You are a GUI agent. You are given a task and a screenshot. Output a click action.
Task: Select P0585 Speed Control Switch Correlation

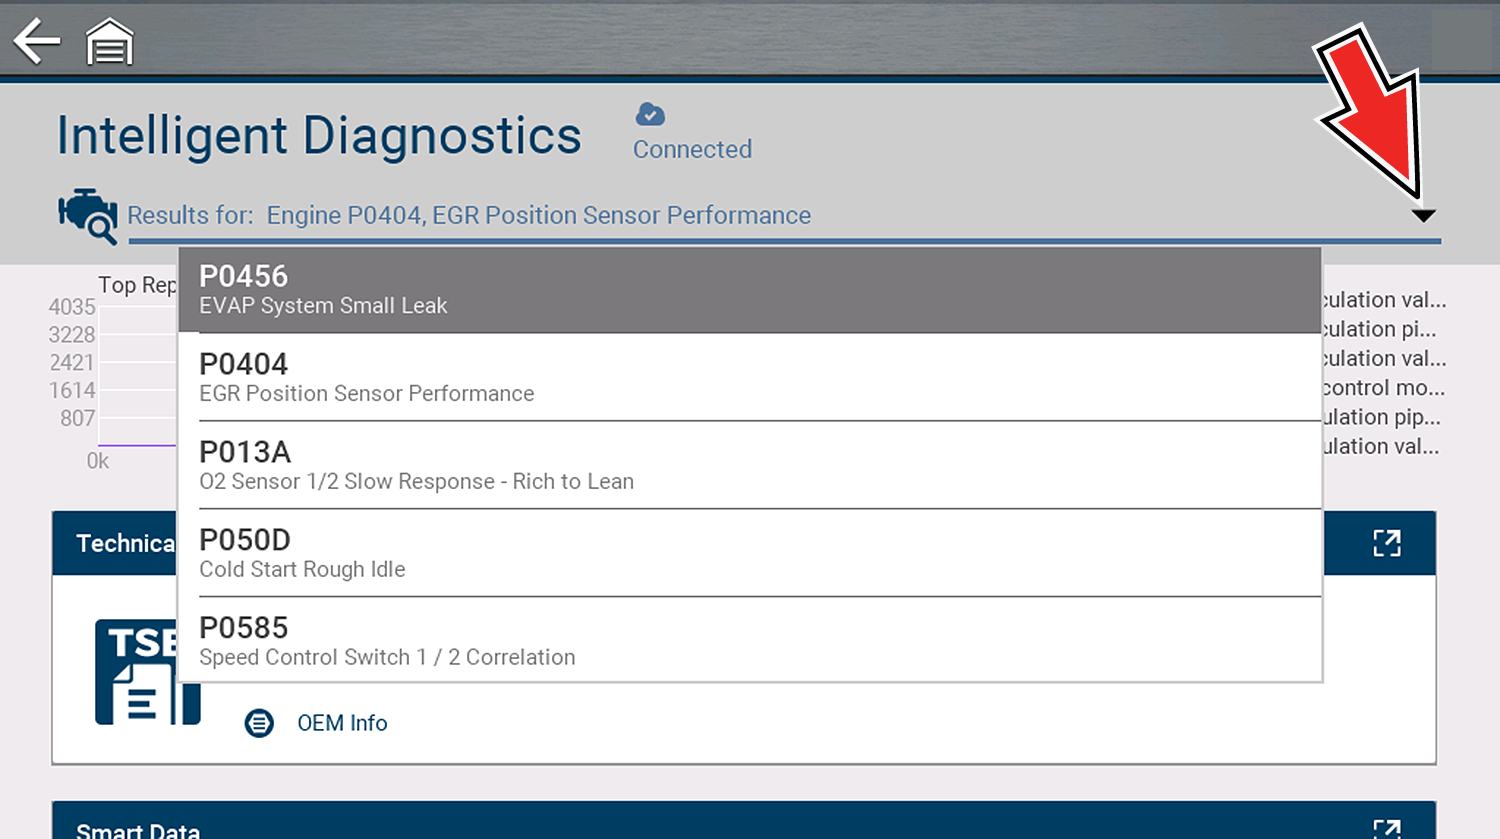[750, 641]
